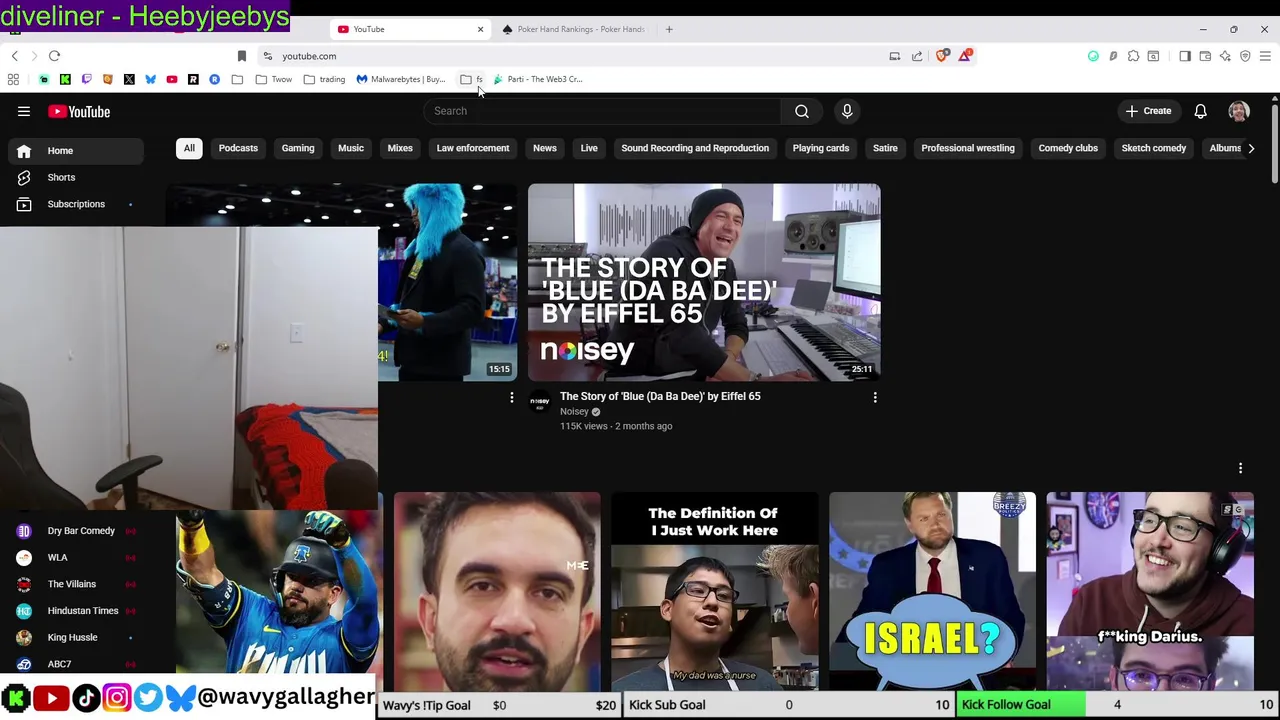Open the trading bookmarks folder
The image size is (1280, 720).
324,79
